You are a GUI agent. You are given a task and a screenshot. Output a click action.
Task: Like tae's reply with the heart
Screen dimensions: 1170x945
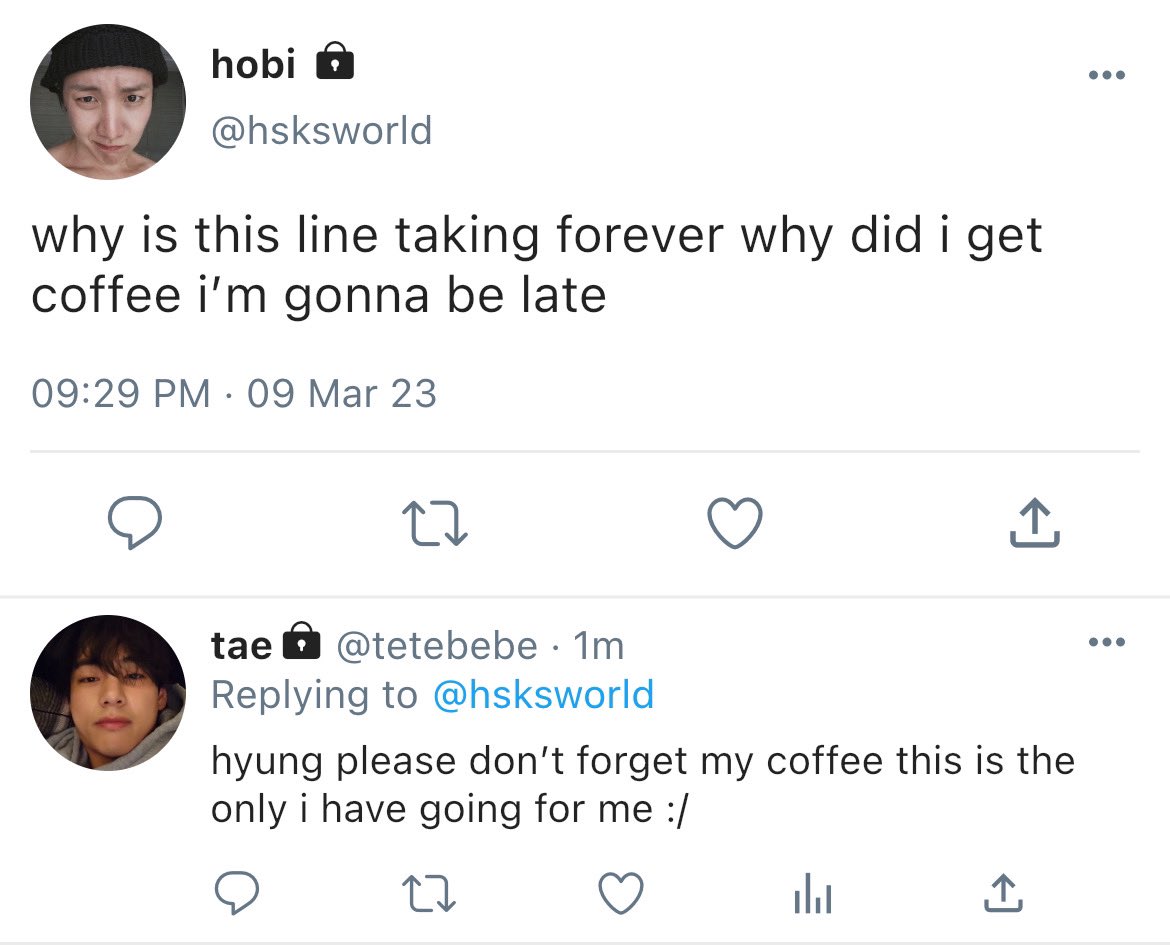click(x=622, y=893)
